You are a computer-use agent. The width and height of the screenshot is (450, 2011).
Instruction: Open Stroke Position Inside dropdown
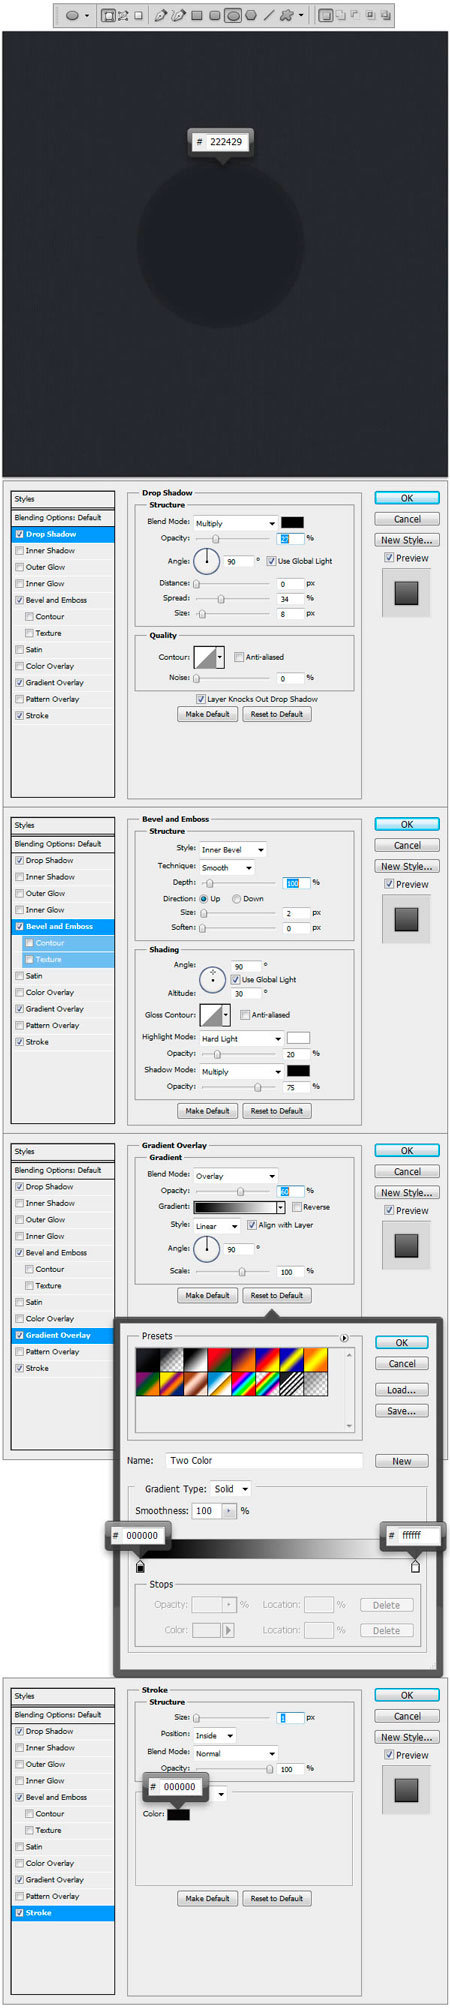tap(215, 1736)
